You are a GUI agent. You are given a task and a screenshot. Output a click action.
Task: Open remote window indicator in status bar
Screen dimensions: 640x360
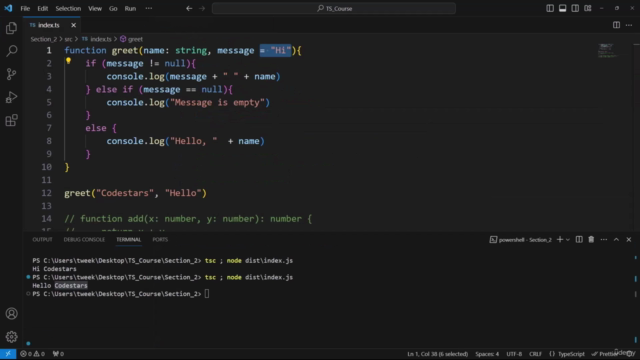[8, 354]
